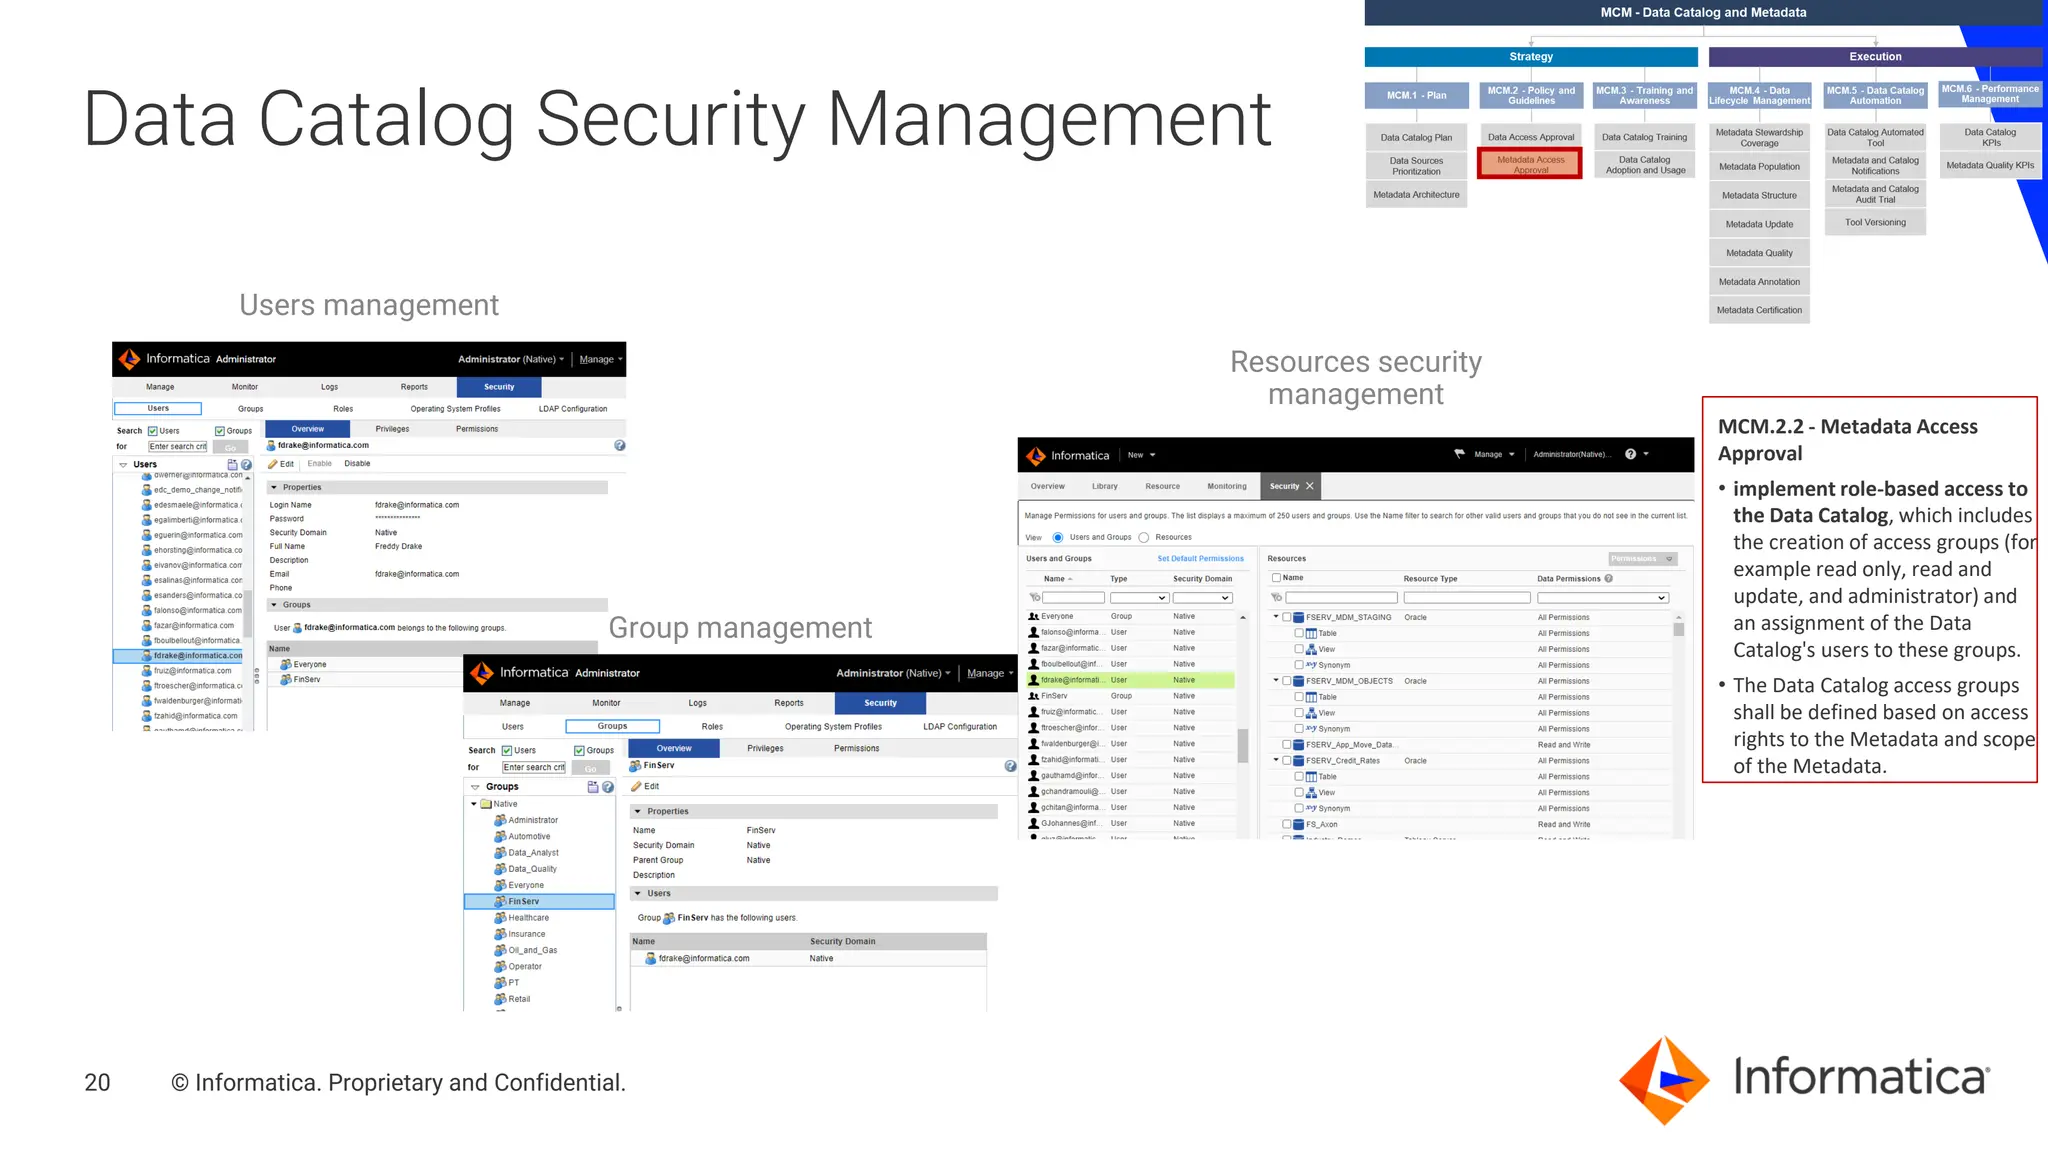Close the Security tab with its X icon
This screenshot has width=2048, height=1152.
1310,486
